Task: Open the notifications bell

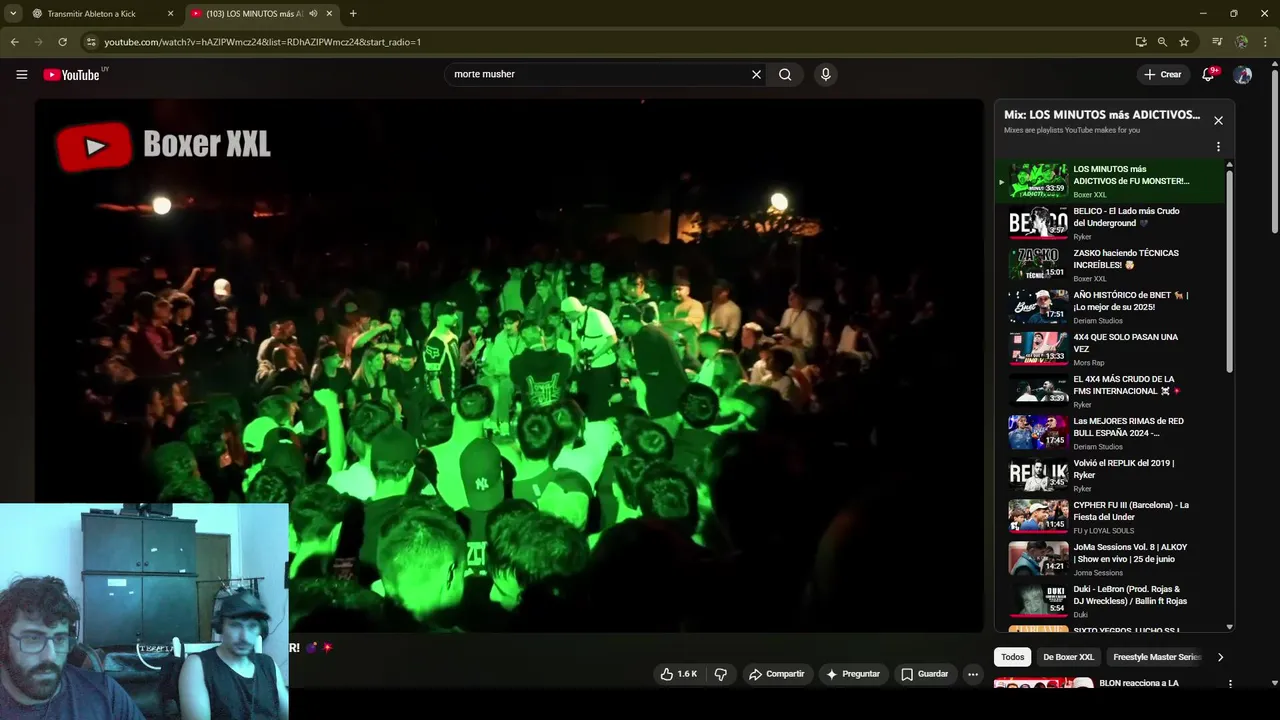Action: [x=1208, y=74]
